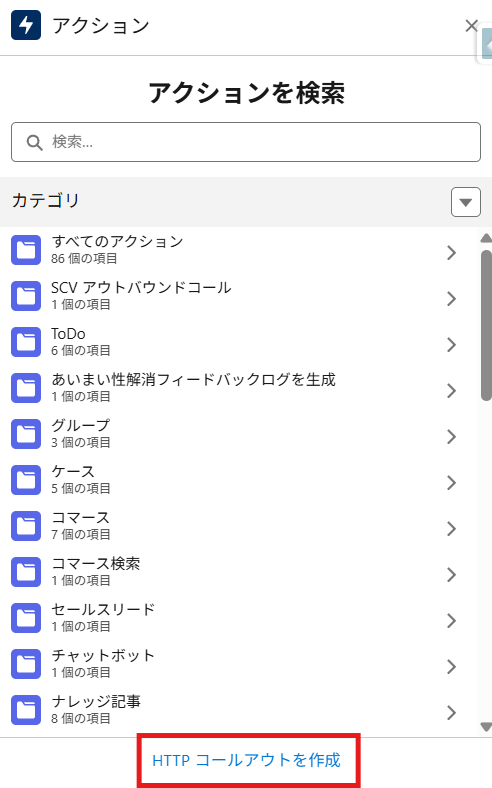Expand the セールスリード category chevron

[451, 620]
